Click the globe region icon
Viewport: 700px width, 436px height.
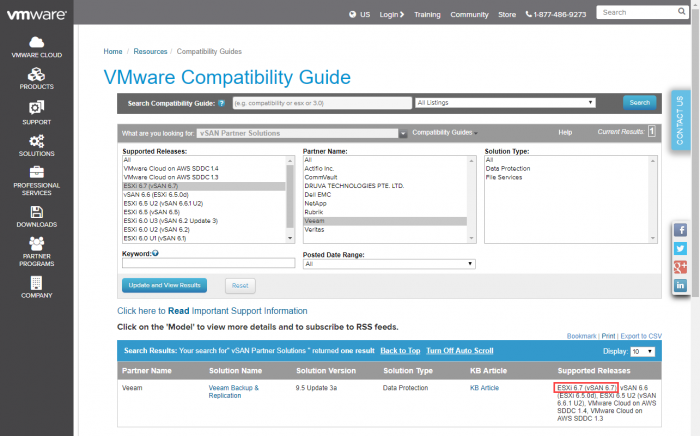[x=353, y=14]
